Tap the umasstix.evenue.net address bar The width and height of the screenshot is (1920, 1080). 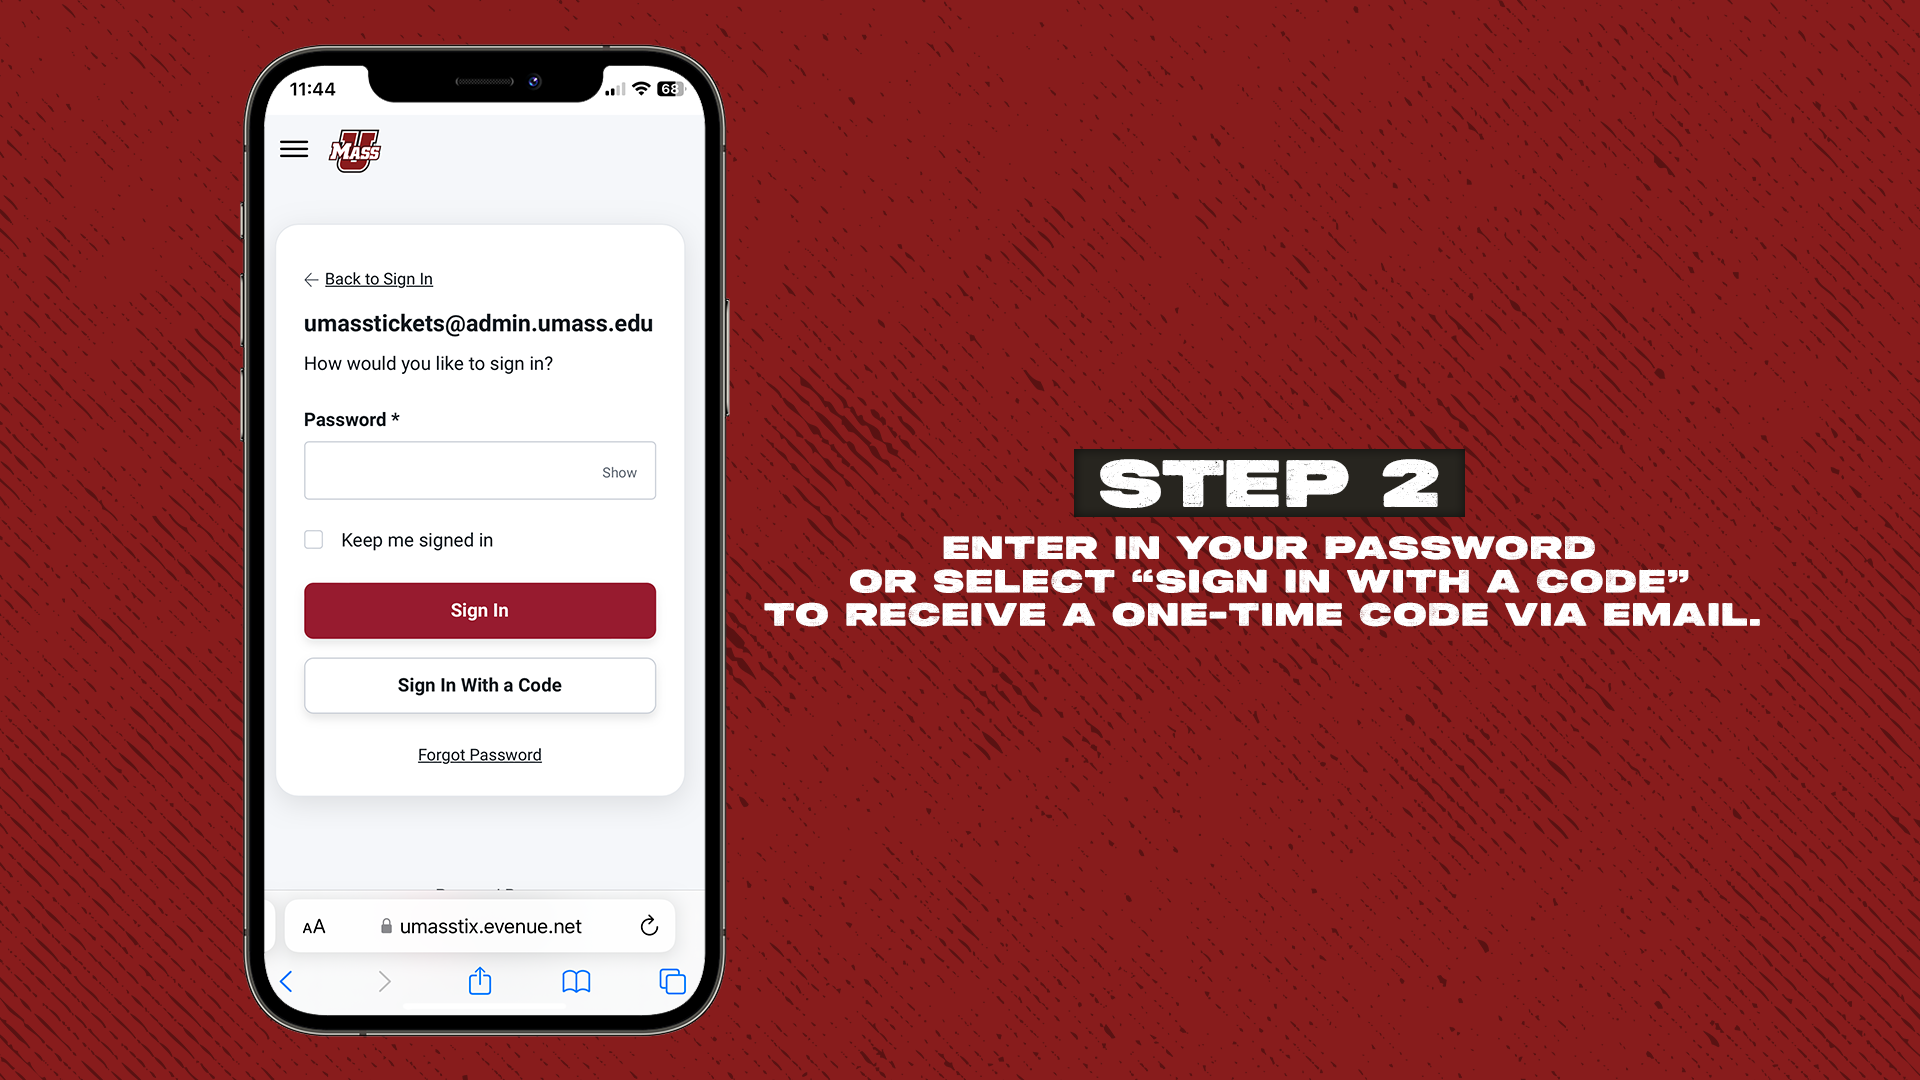click(x=479, y=926)
